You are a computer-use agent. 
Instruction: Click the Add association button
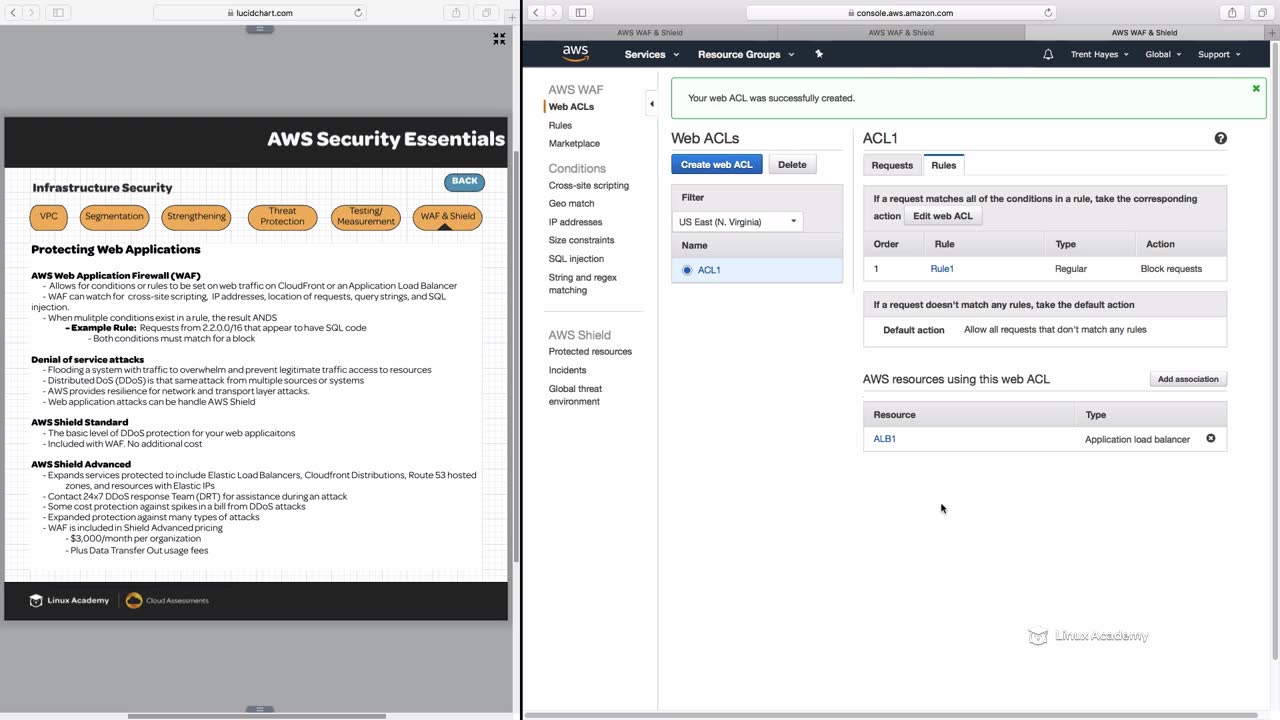pos(1188,379)
